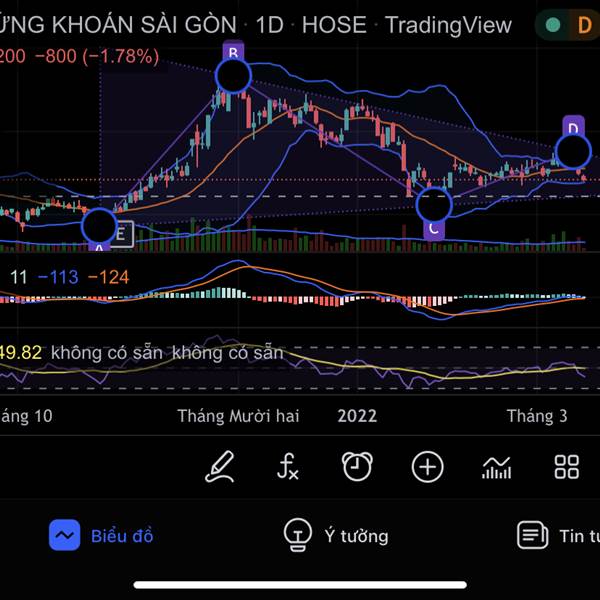Tap MACD value −113
This screenshot has height=600, width=600.
pos(58,277)
